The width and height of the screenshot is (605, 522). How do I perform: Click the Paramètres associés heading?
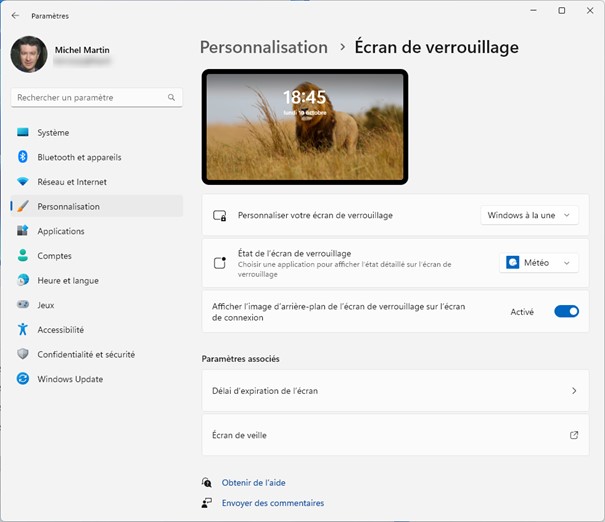coord(240,359)
